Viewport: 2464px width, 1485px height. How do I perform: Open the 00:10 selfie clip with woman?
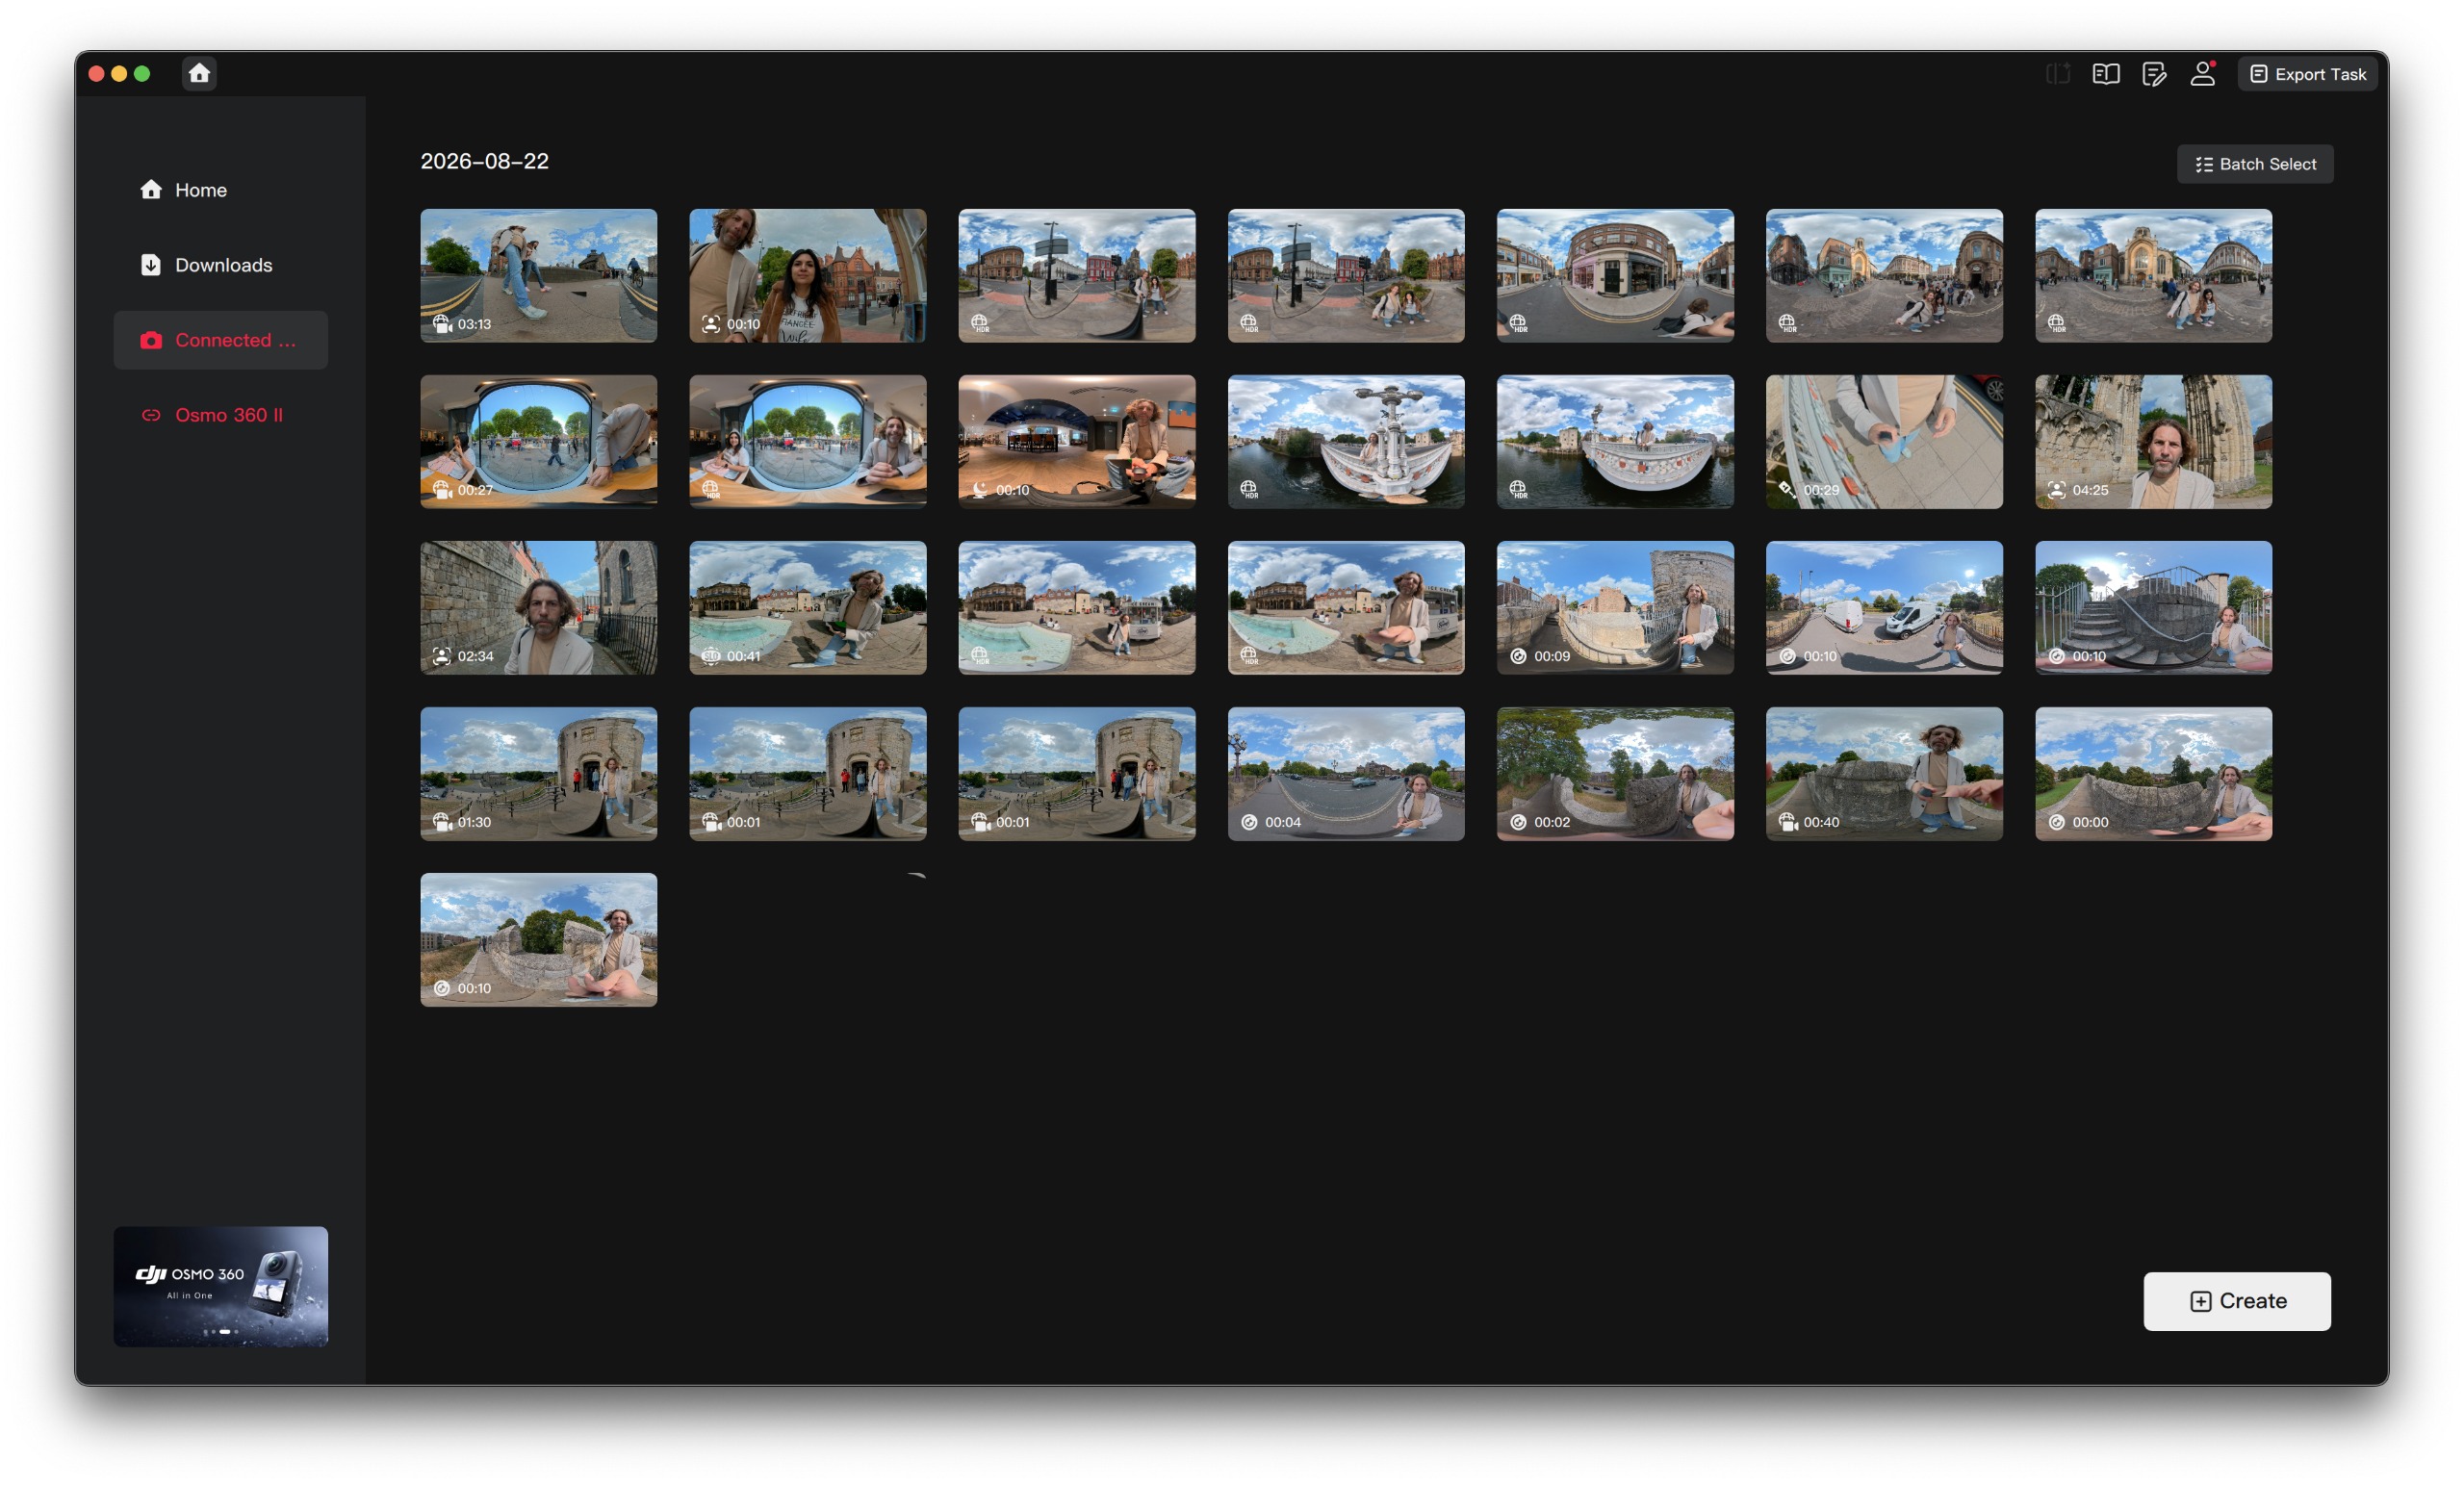click(x=807, y=275)
